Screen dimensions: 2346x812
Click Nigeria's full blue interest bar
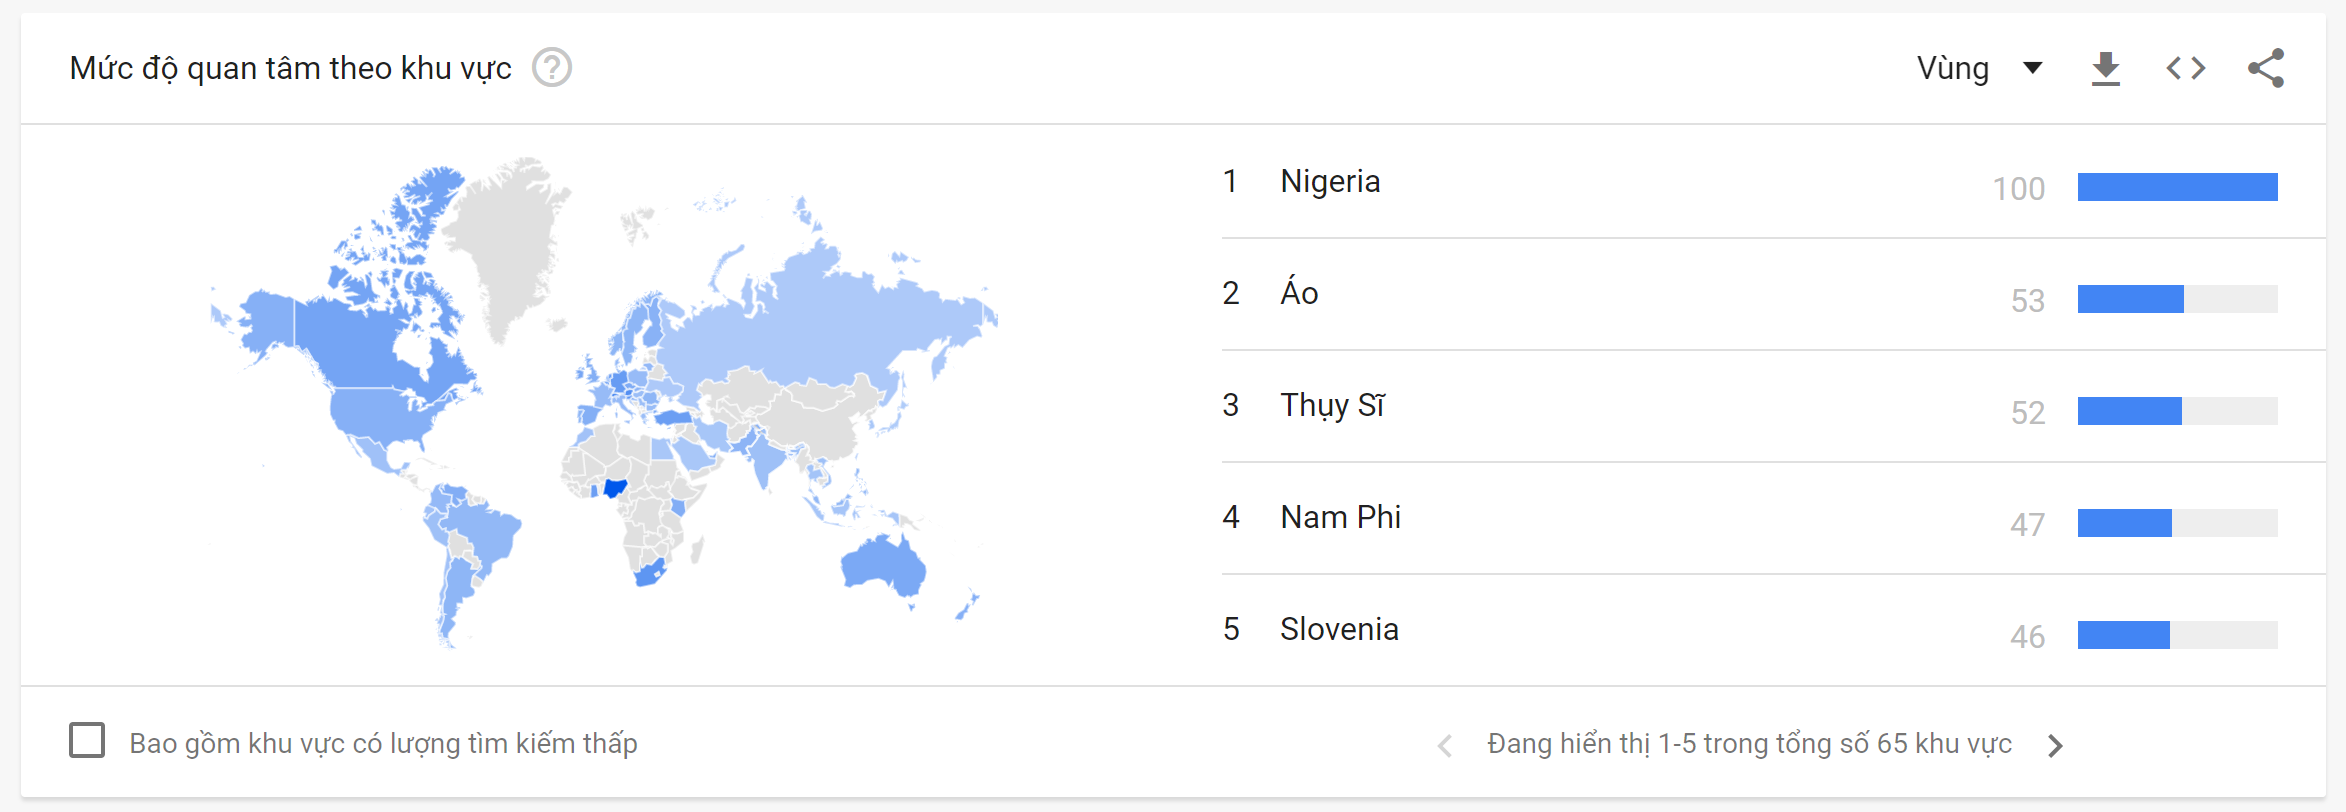(x=2177, y=187)
